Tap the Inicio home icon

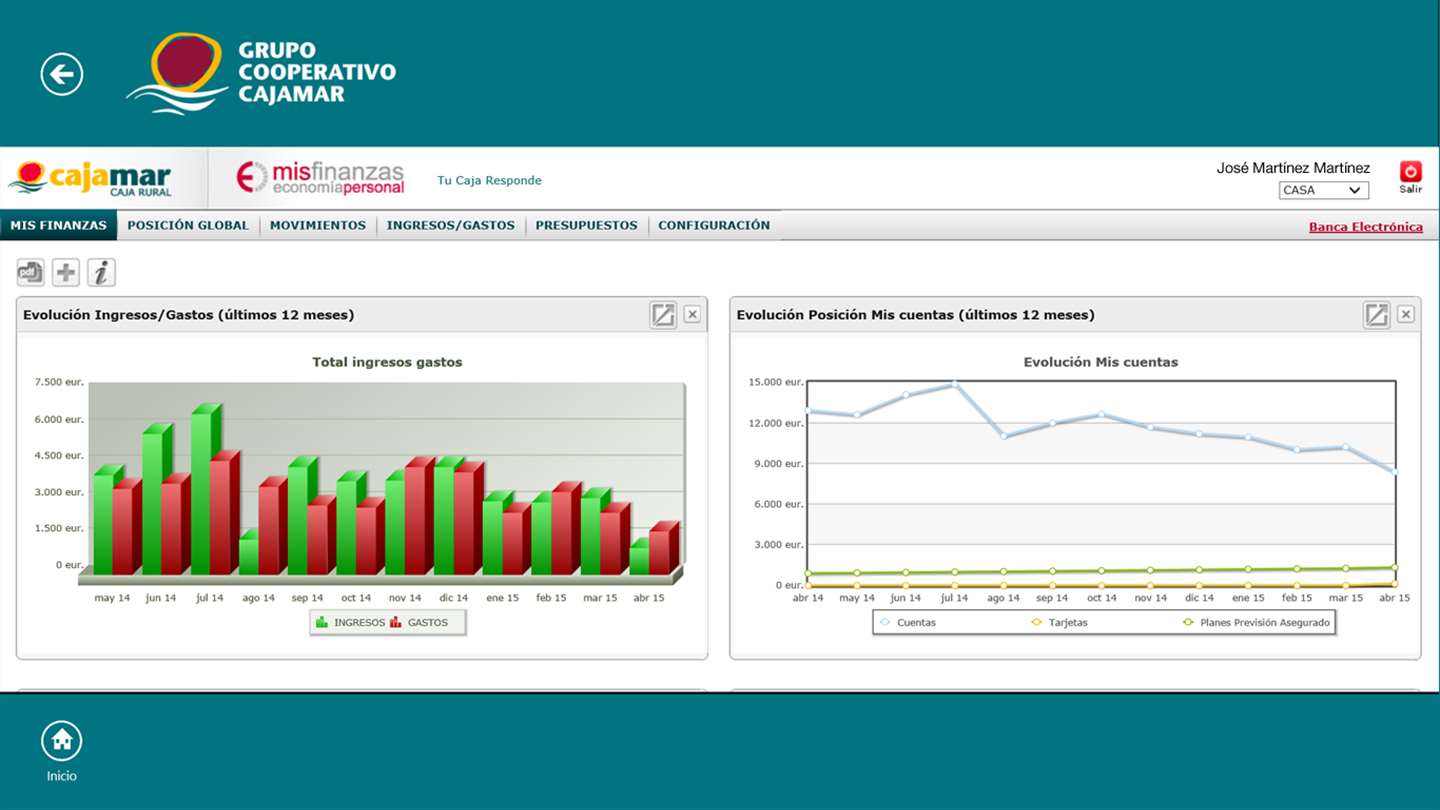coord(62,741)
